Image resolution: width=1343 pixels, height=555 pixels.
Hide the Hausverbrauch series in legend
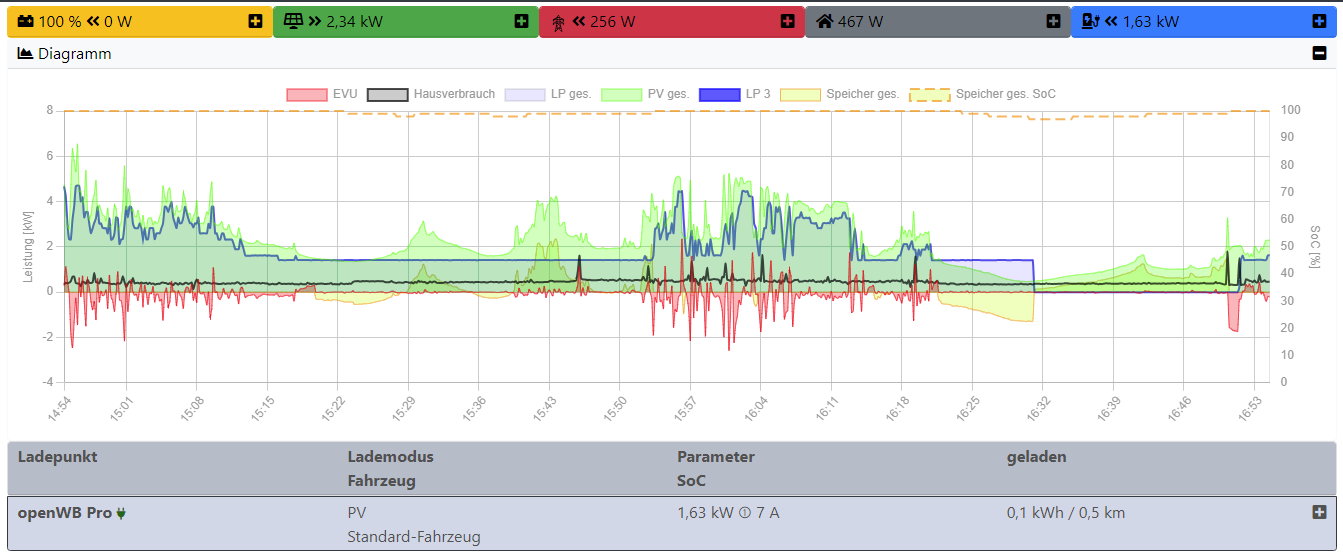pos(431,94)
